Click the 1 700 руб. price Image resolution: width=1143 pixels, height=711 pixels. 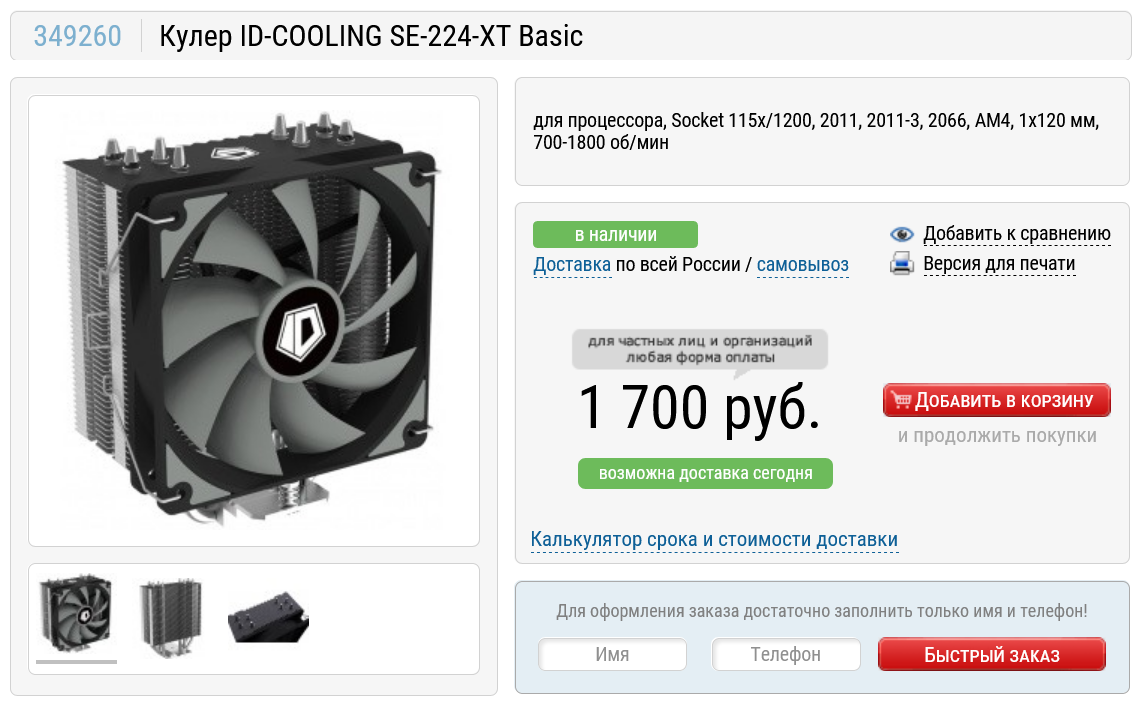(x=700, y=408)
